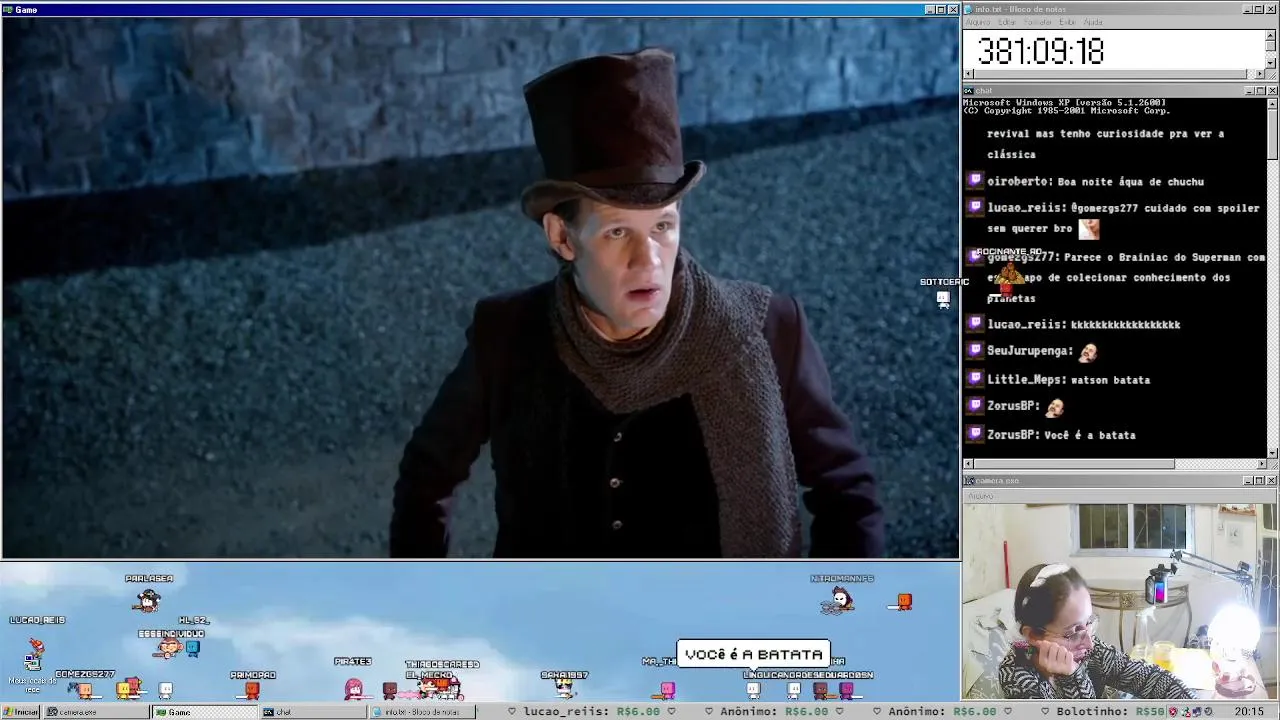This screenshot has height=720, width=1280.
Task: Click the Notepad vertical scrollbar down arrow
Action: click(x=1271, y=63)
